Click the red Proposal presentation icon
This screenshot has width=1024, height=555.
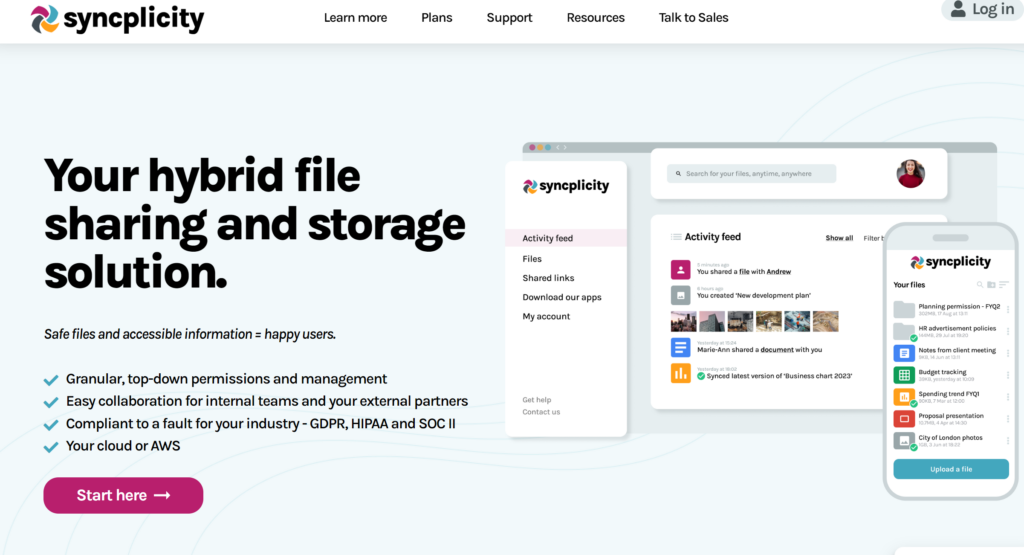tap(904, 418)
